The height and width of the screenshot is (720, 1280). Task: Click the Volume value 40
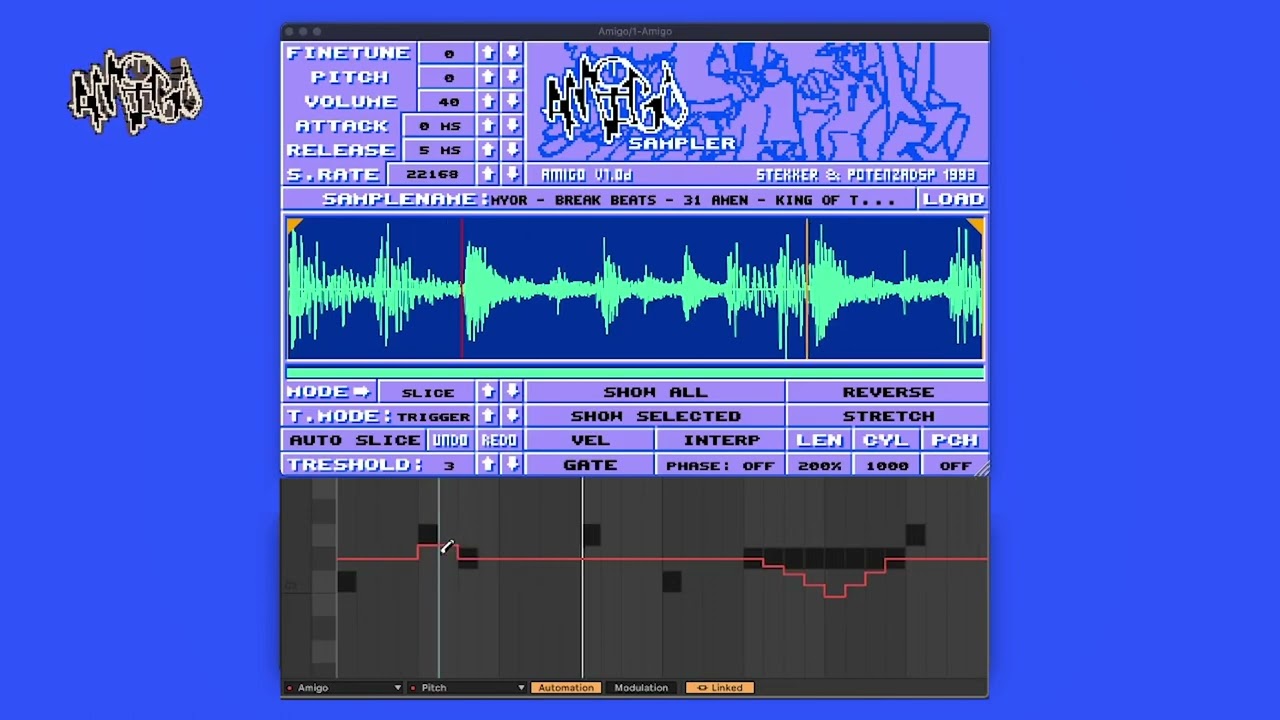click(x=448, y=101)
